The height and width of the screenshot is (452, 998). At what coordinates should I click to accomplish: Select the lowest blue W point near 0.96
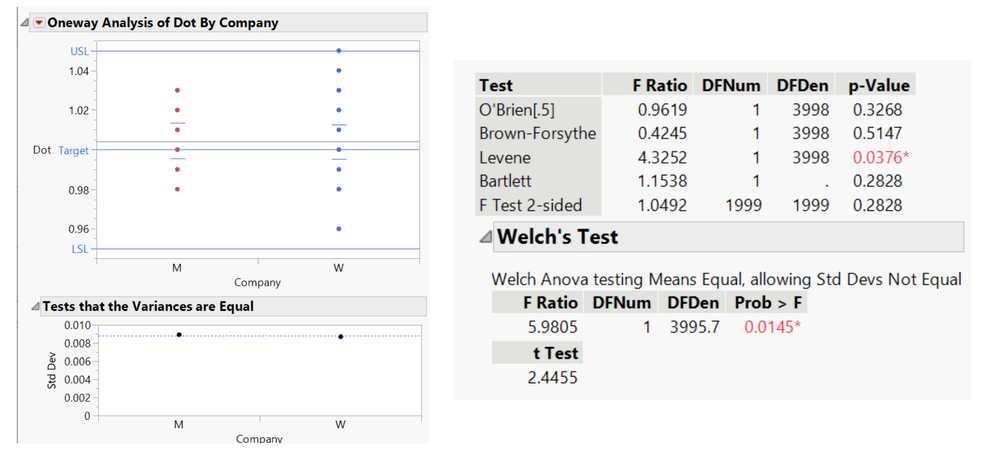click(339, 229)
